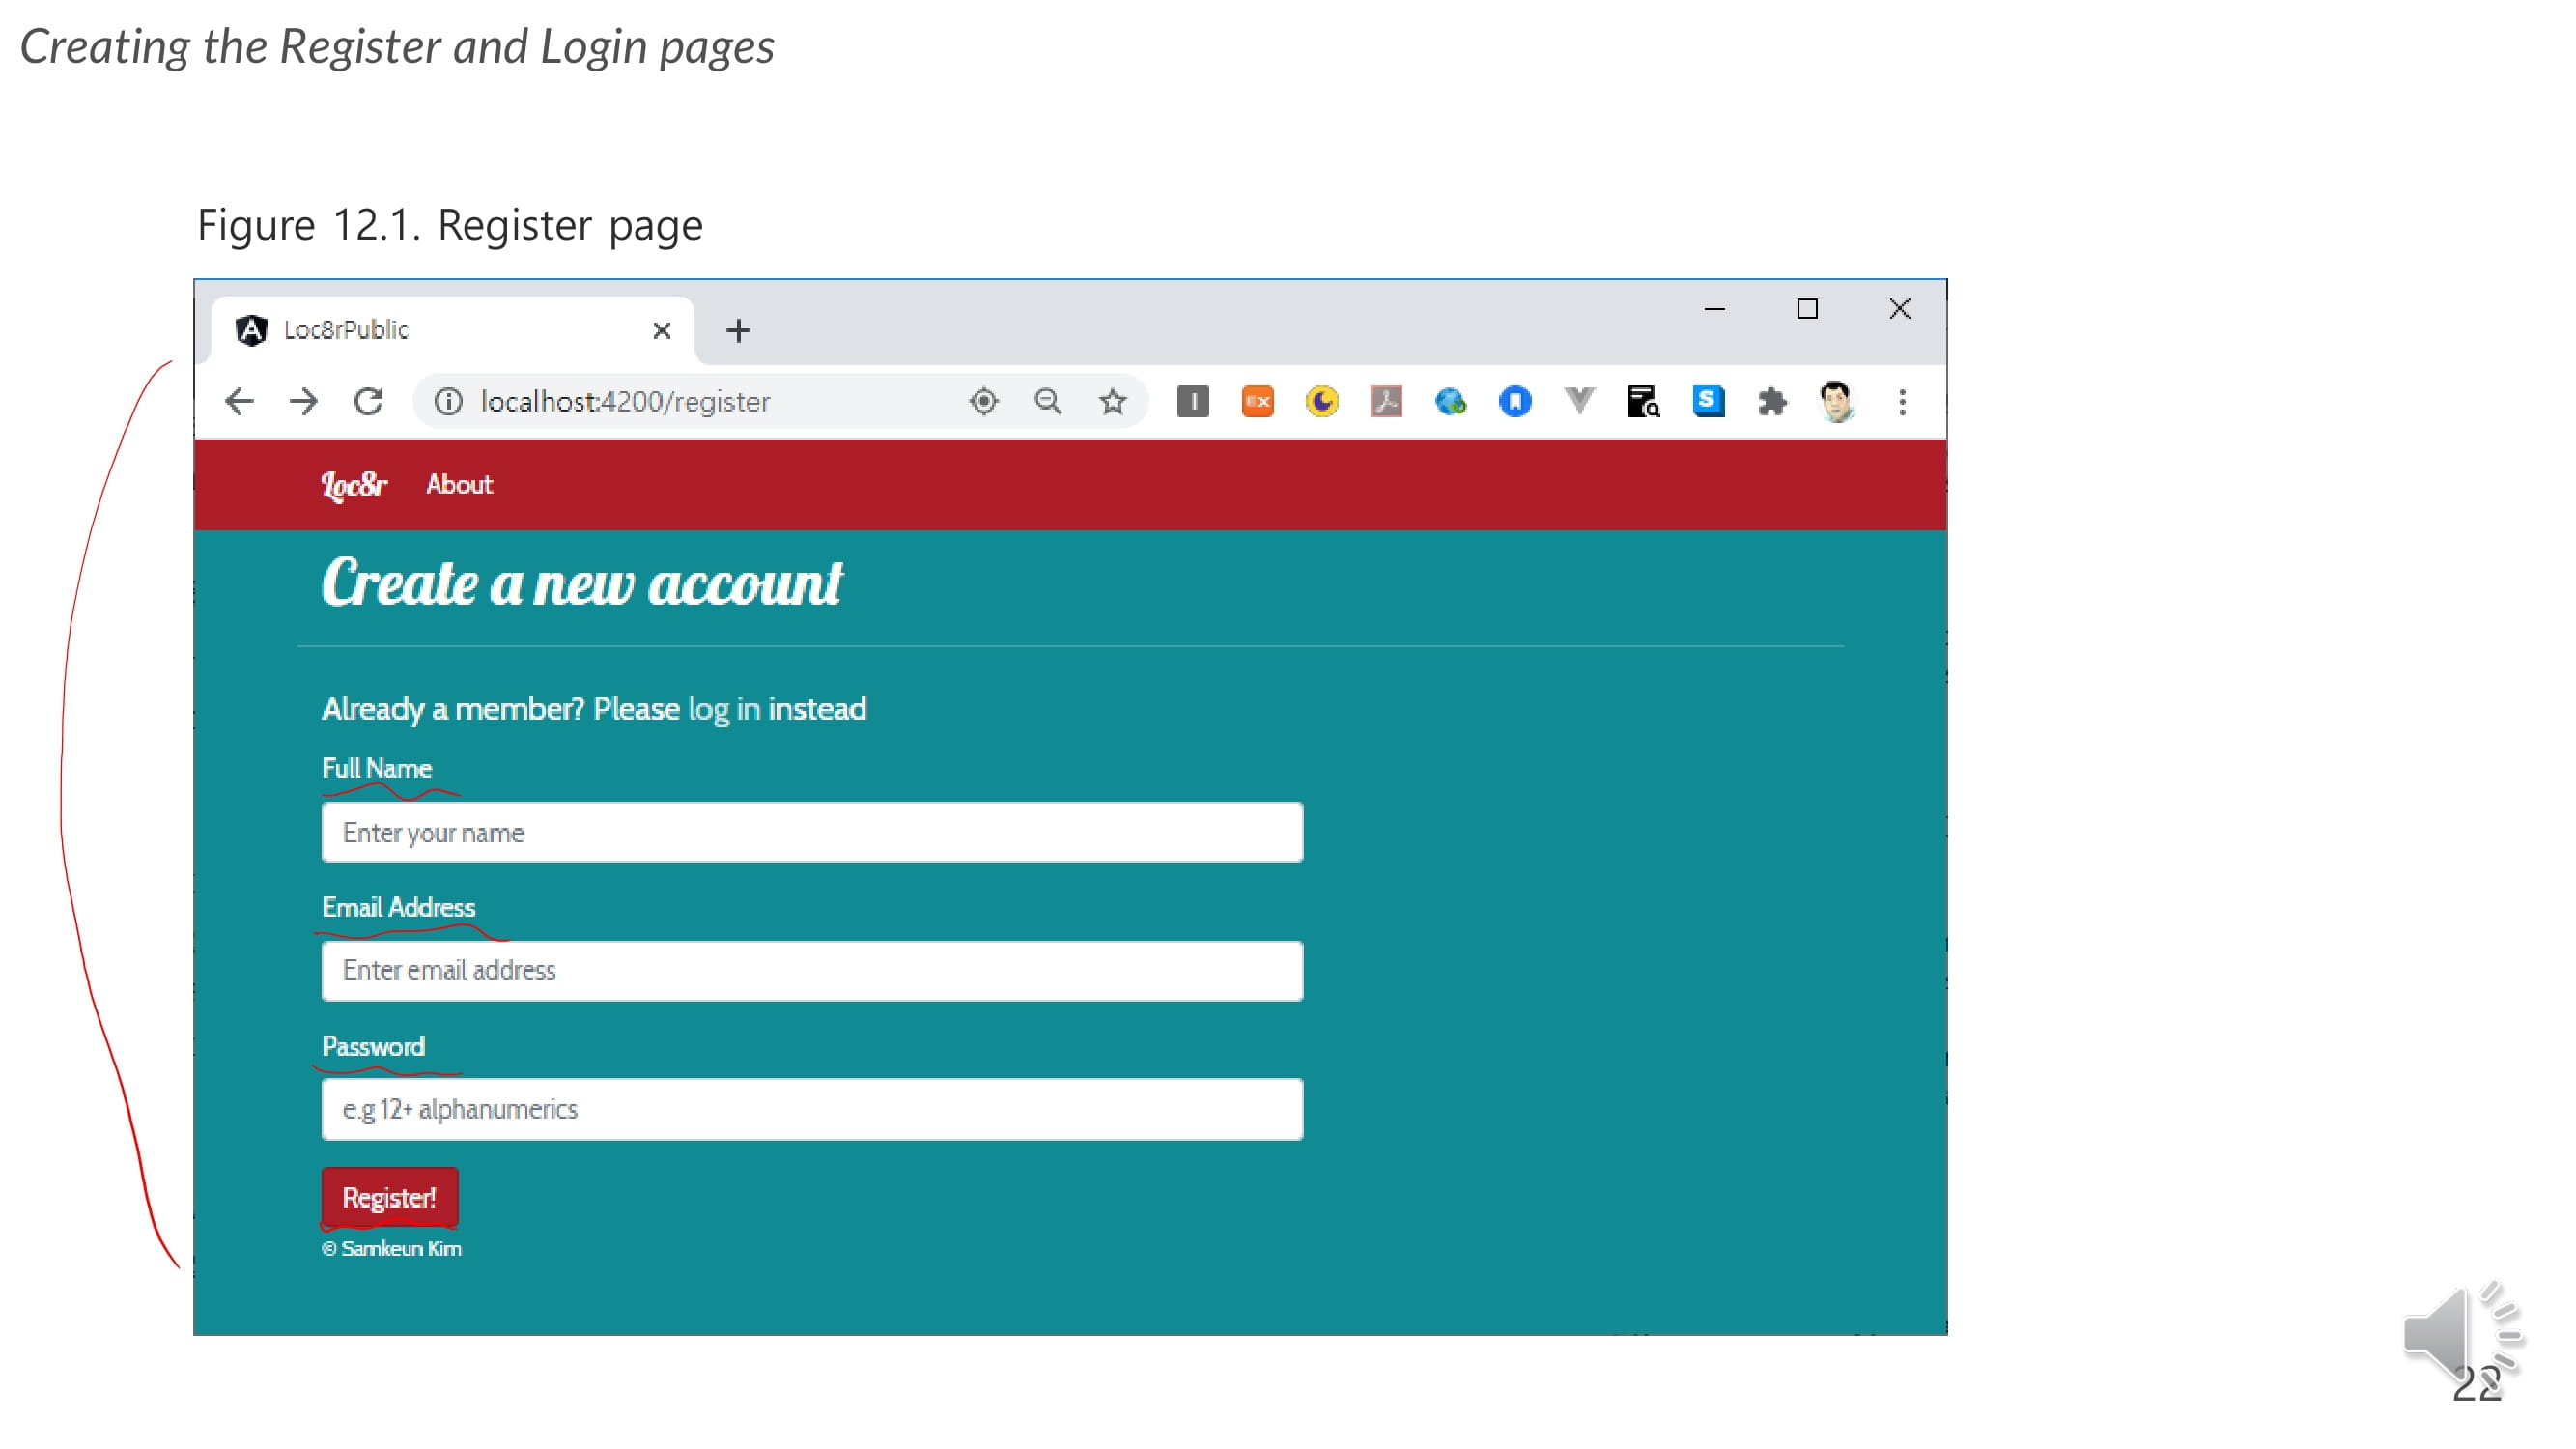Image resolution: width=2576 pixels, height=1449 pixels.
Task: Click the user profile avatar icon
Action: [x=1836, y=402]
